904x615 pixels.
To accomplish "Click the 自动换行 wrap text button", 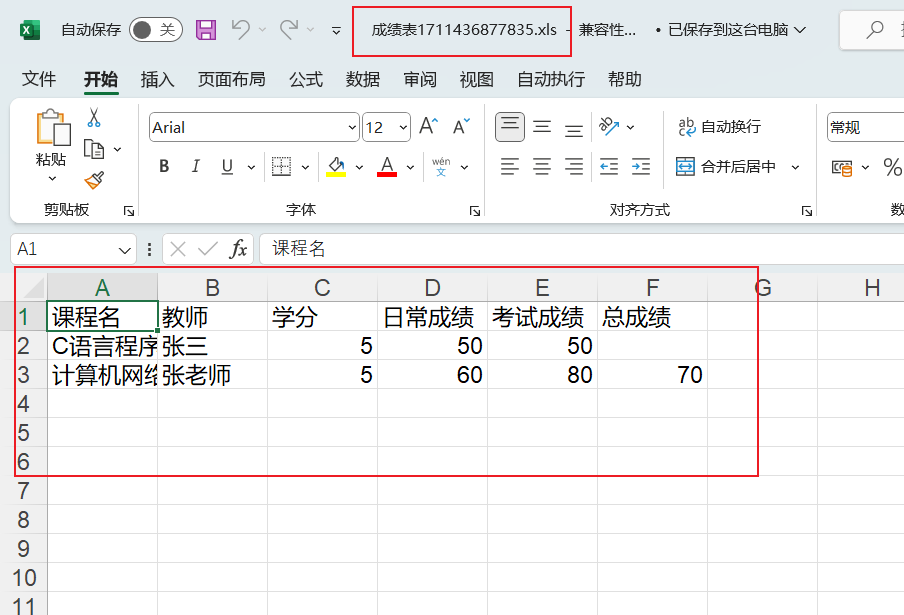I will (x=720, y=127).
